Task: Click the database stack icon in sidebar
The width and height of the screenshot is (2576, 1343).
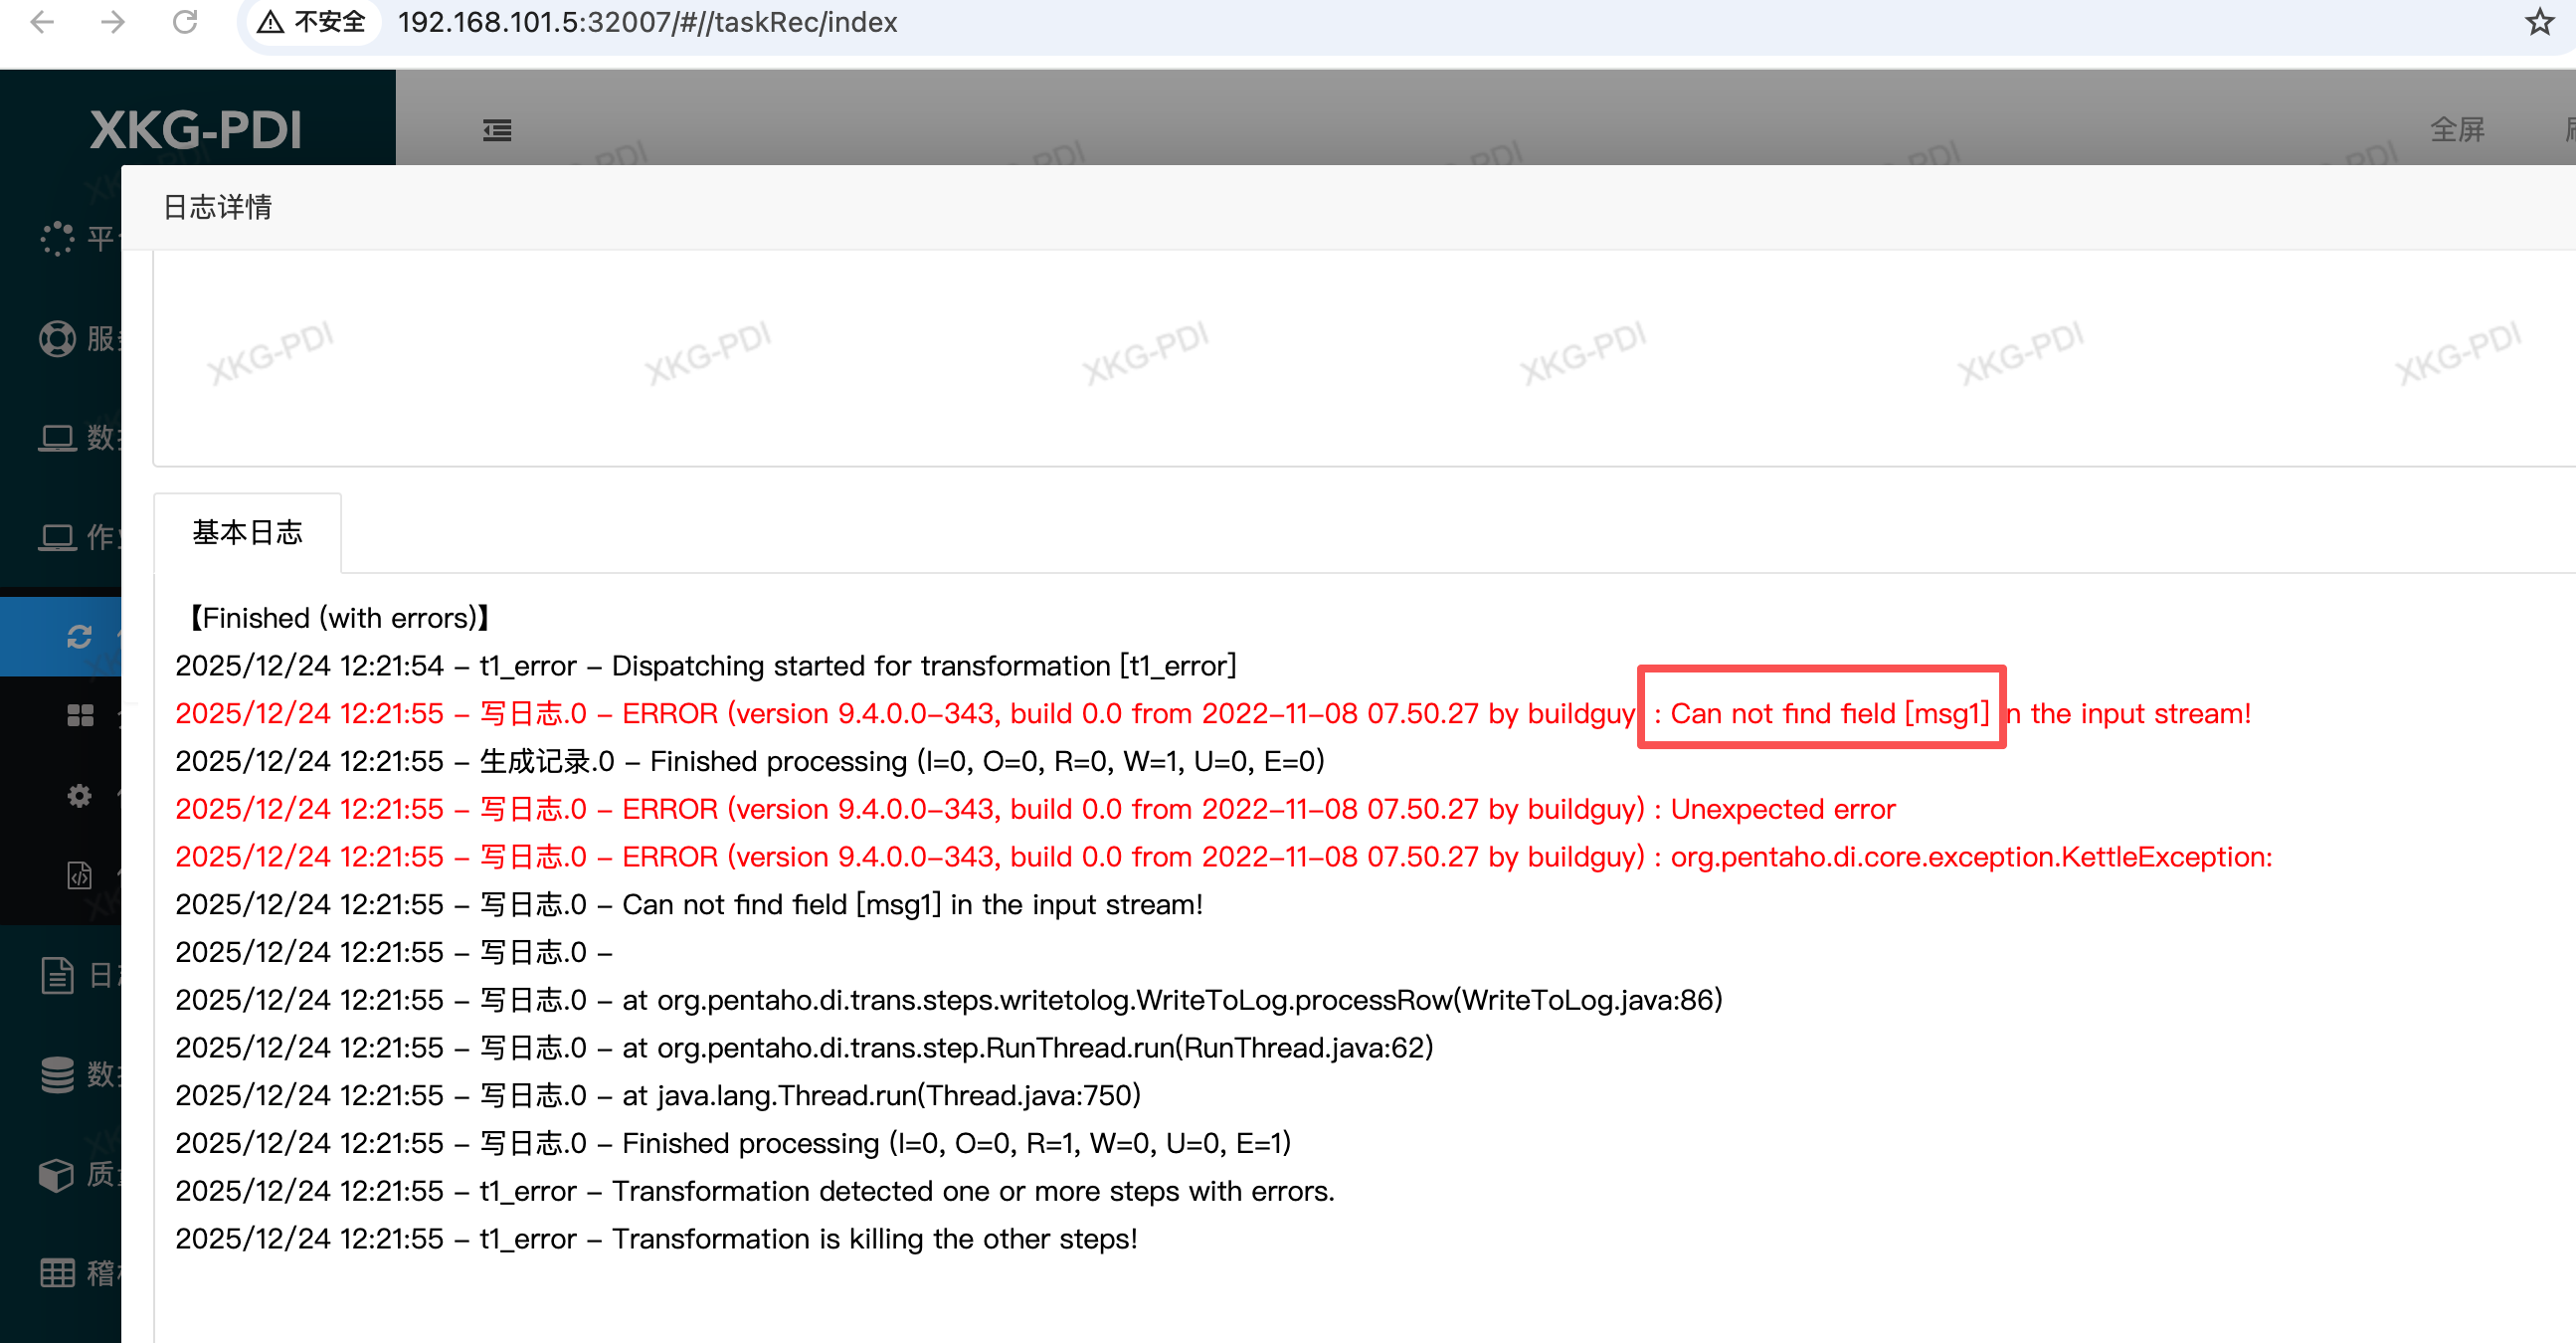Action: pyautogui.click(x=57, y=1074)
